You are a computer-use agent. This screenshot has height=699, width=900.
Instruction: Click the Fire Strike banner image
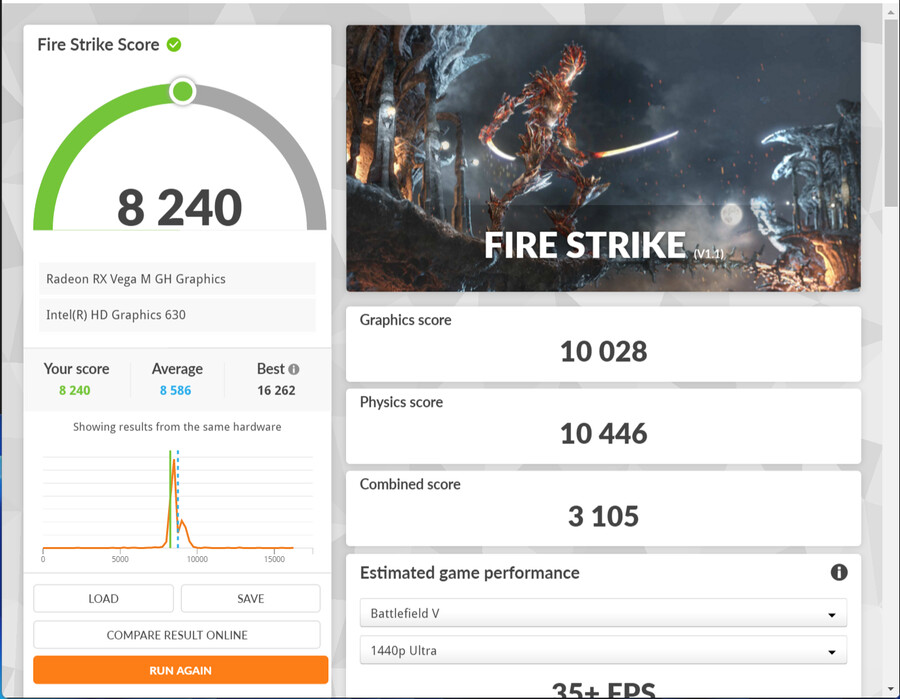point(603,157)
